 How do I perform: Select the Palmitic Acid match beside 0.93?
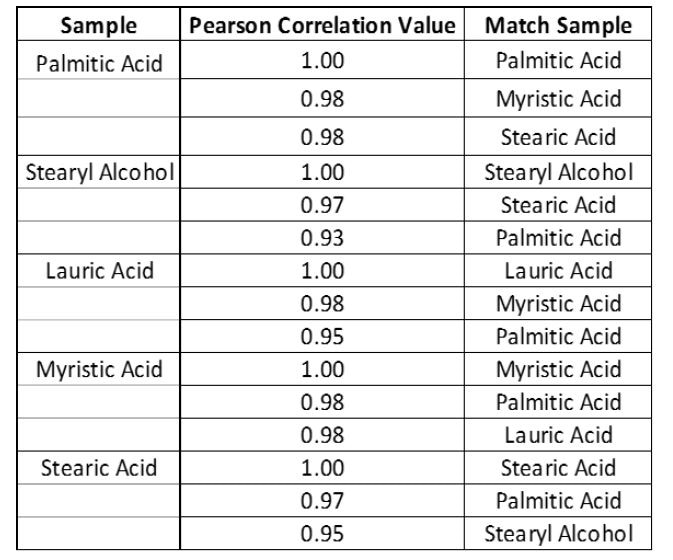click(558, 238)
